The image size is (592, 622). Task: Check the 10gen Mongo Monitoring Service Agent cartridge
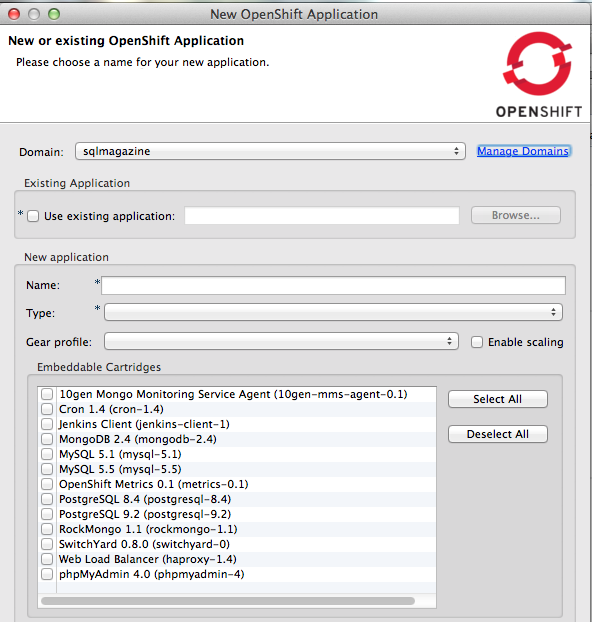pyautogui.click(x=47, y=394)
